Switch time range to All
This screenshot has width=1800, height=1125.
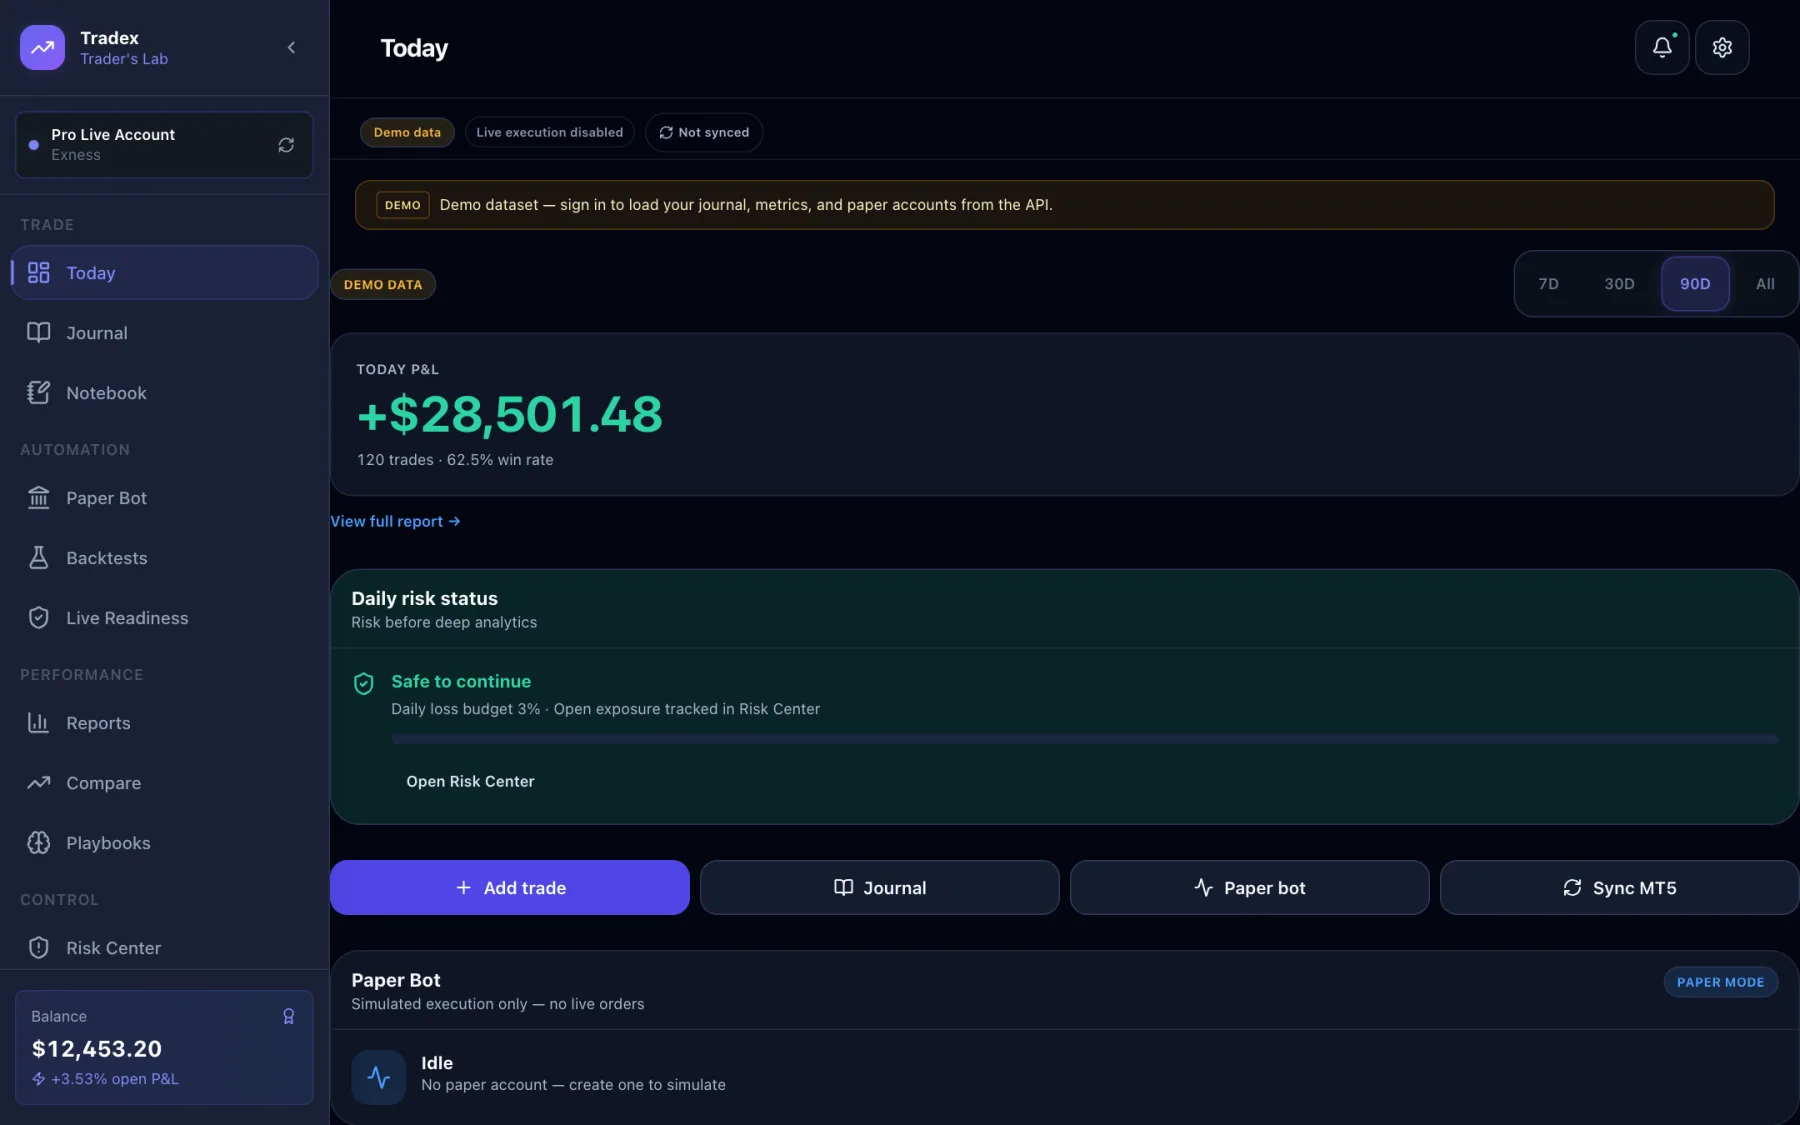pos(1765,284)
